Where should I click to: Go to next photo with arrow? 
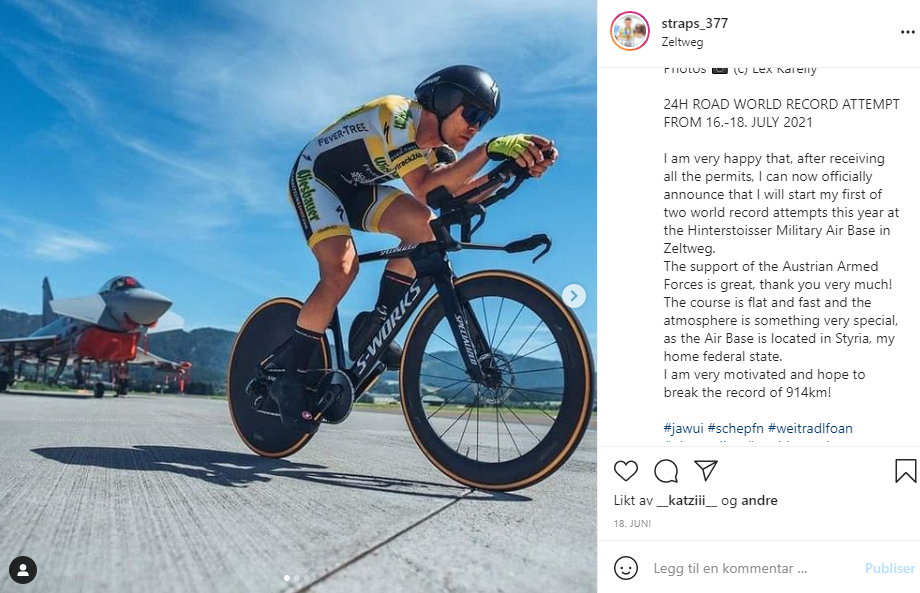coord(574,295)
